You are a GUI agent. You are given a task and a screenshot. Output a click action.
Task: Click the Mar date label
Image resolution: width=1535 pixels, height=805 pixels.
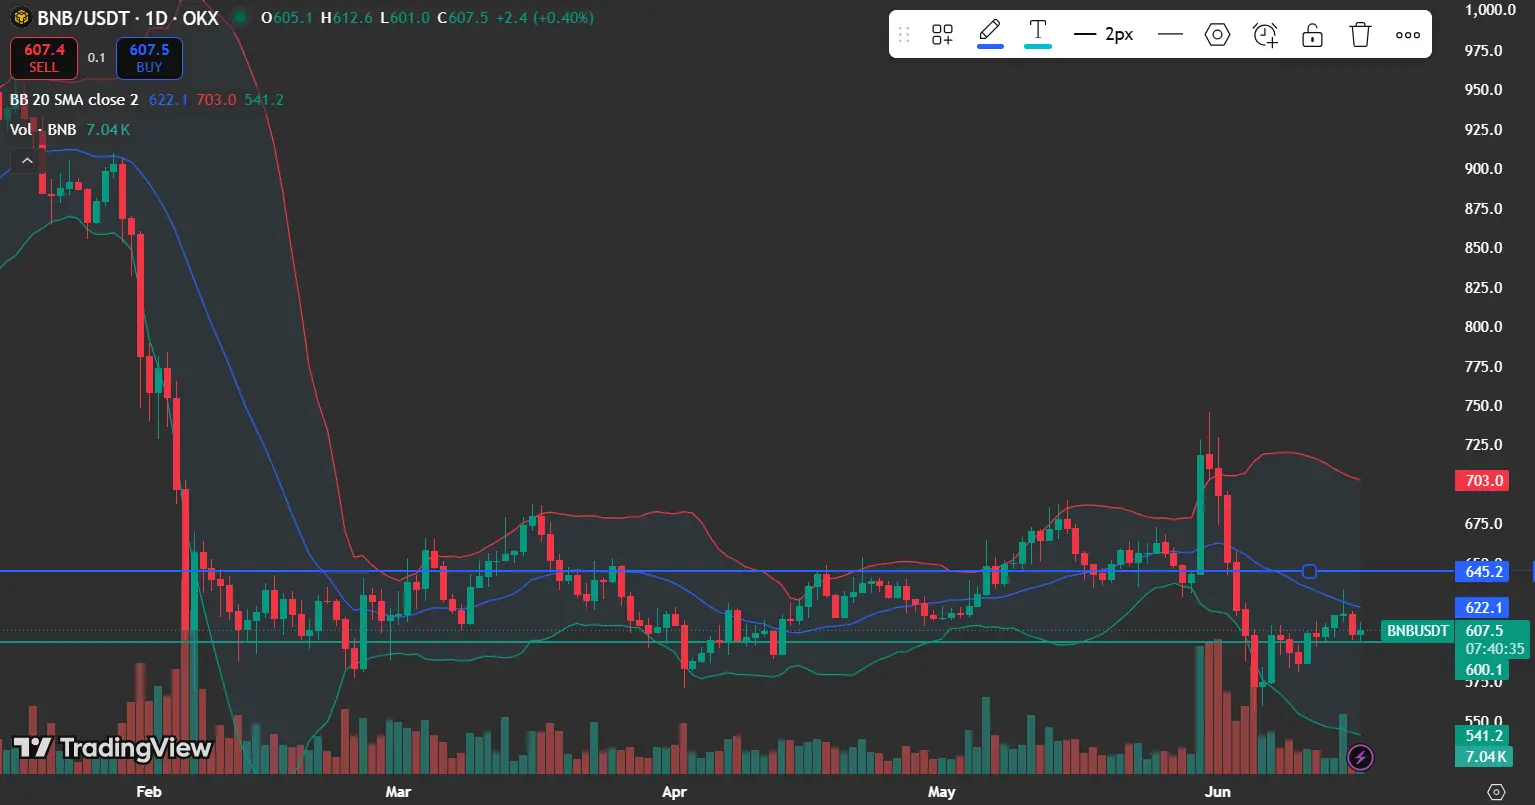398,792
